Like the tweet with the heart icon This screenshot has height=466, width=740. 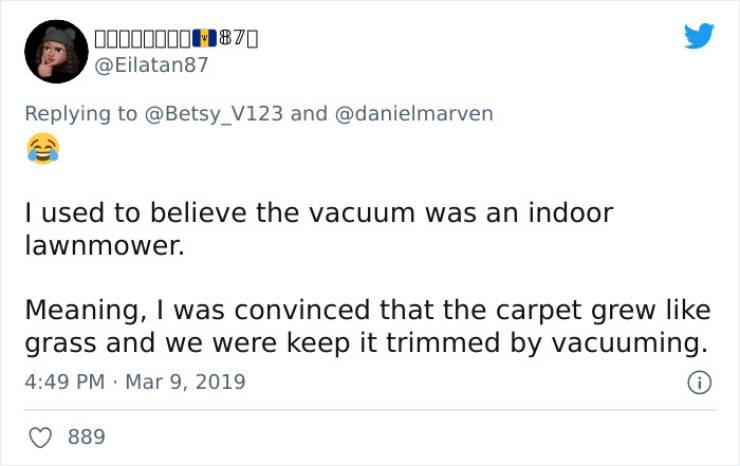click(42, 437)
